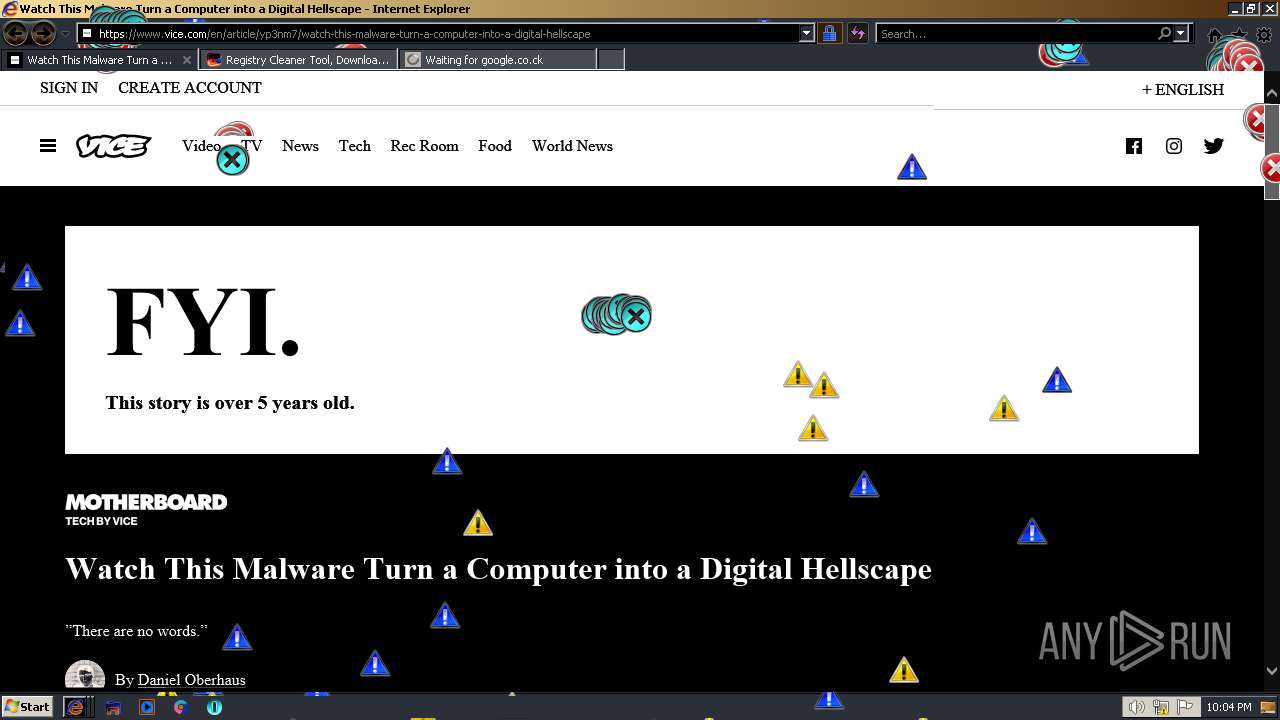This screenshot has width=1280, height=720.
Task: Open the search provider dropdown arrow
Action: 1180,33
